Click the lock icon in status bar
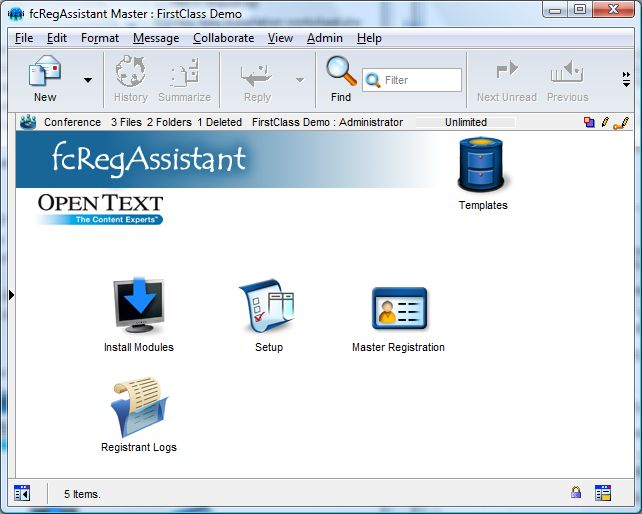 [576, 493]
